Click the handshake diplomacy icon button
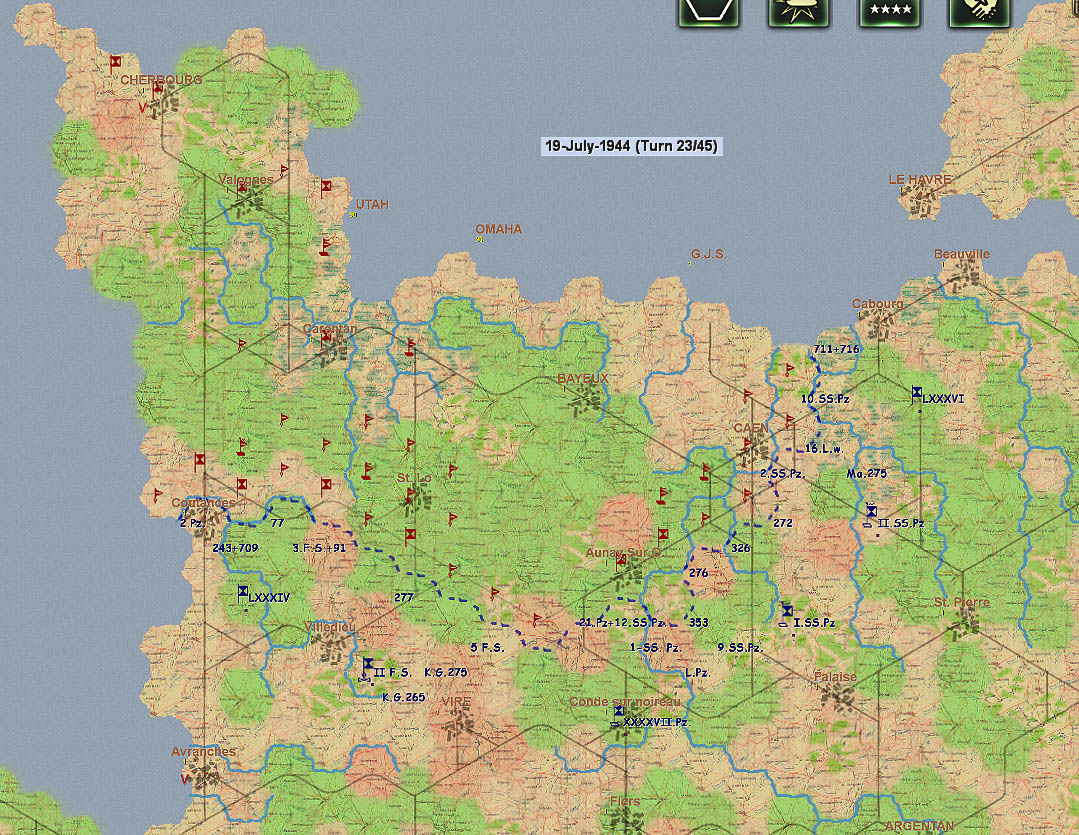The image size is (1079, 835). pos(979,12)
